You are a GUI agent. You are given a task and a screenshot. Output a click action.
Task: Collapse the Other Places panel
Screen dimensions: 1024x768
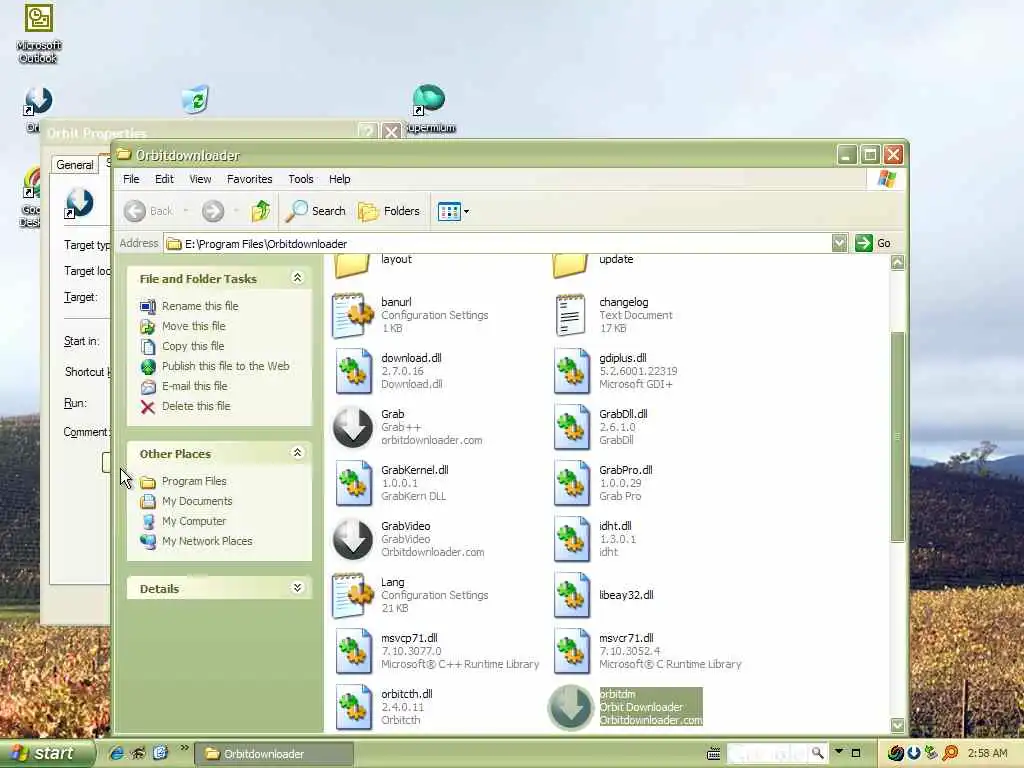coord(297,453)
